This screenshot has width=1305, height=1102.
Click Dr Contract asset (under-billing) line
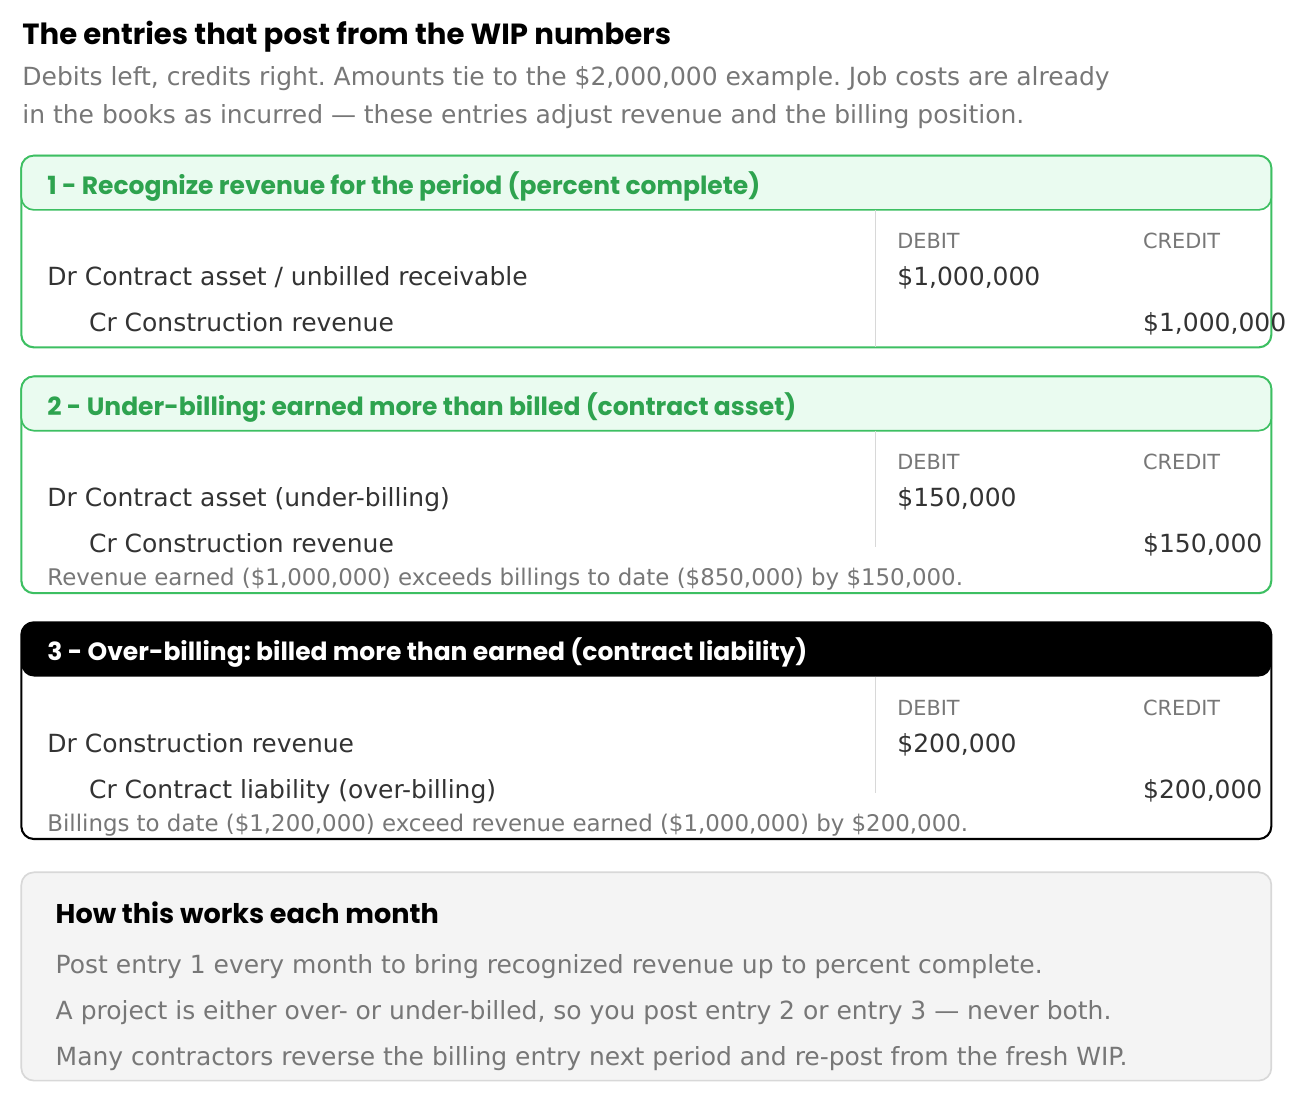click(x=248, y=498)
